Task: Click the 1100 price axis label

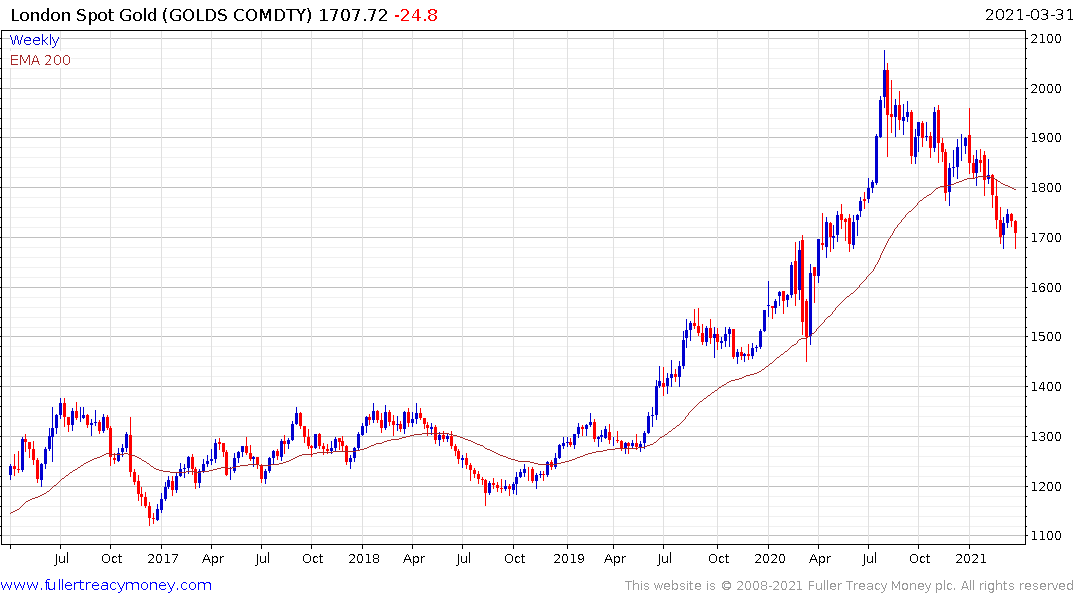Action: click(1046, 536)
